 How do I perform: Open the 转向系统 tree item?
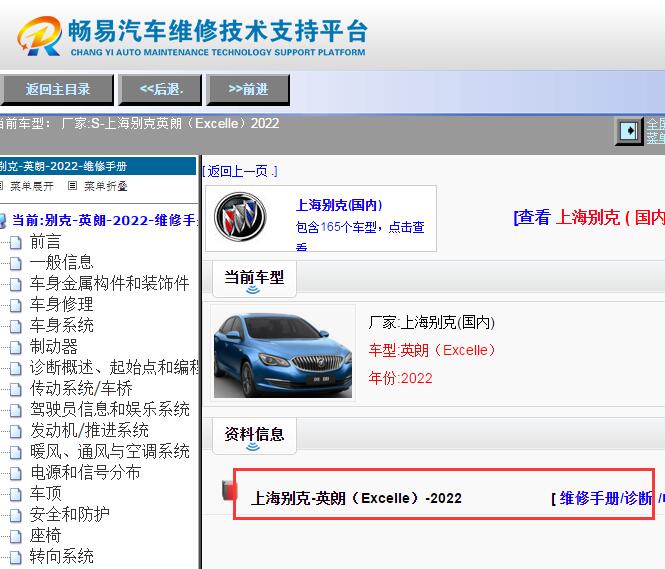pos(61,556)
